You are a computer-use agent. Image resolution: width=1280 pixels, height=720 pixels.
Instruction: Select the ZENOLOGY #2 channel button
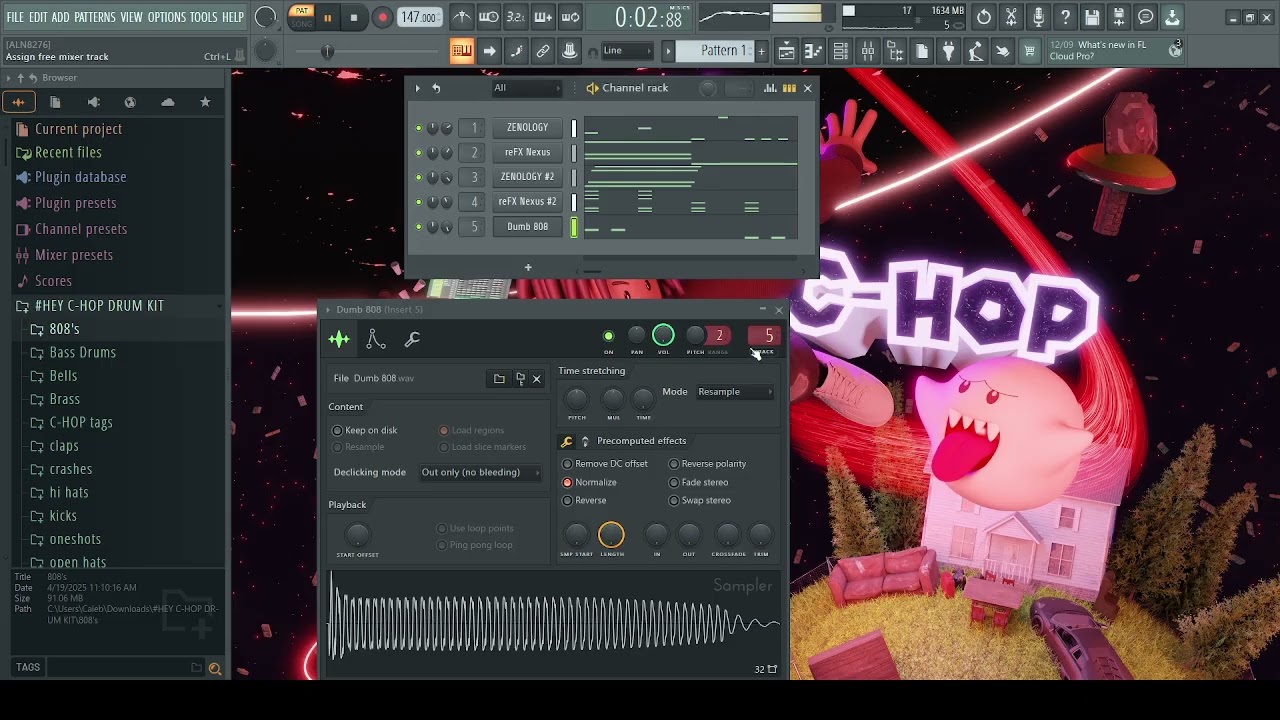coord(527,177)
